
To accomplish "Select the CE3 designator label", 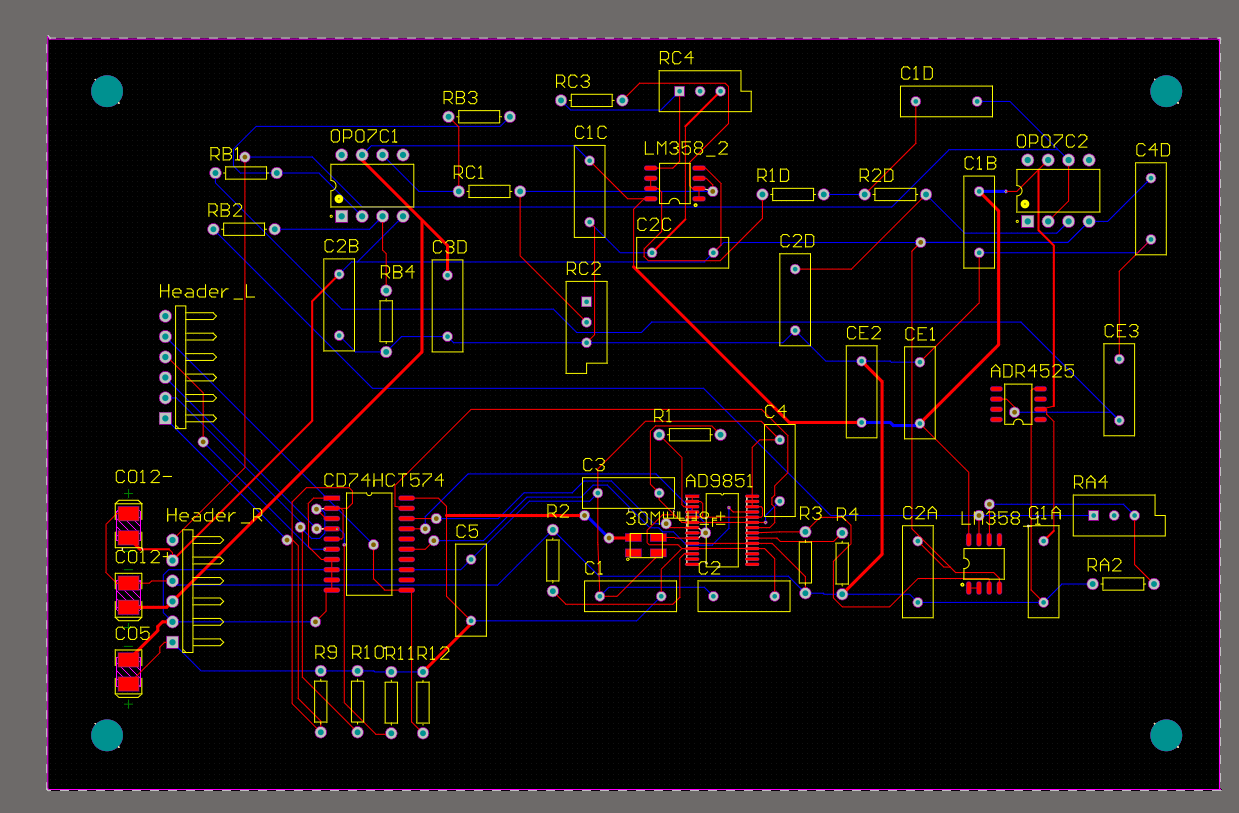I will tap(1121, 331).
